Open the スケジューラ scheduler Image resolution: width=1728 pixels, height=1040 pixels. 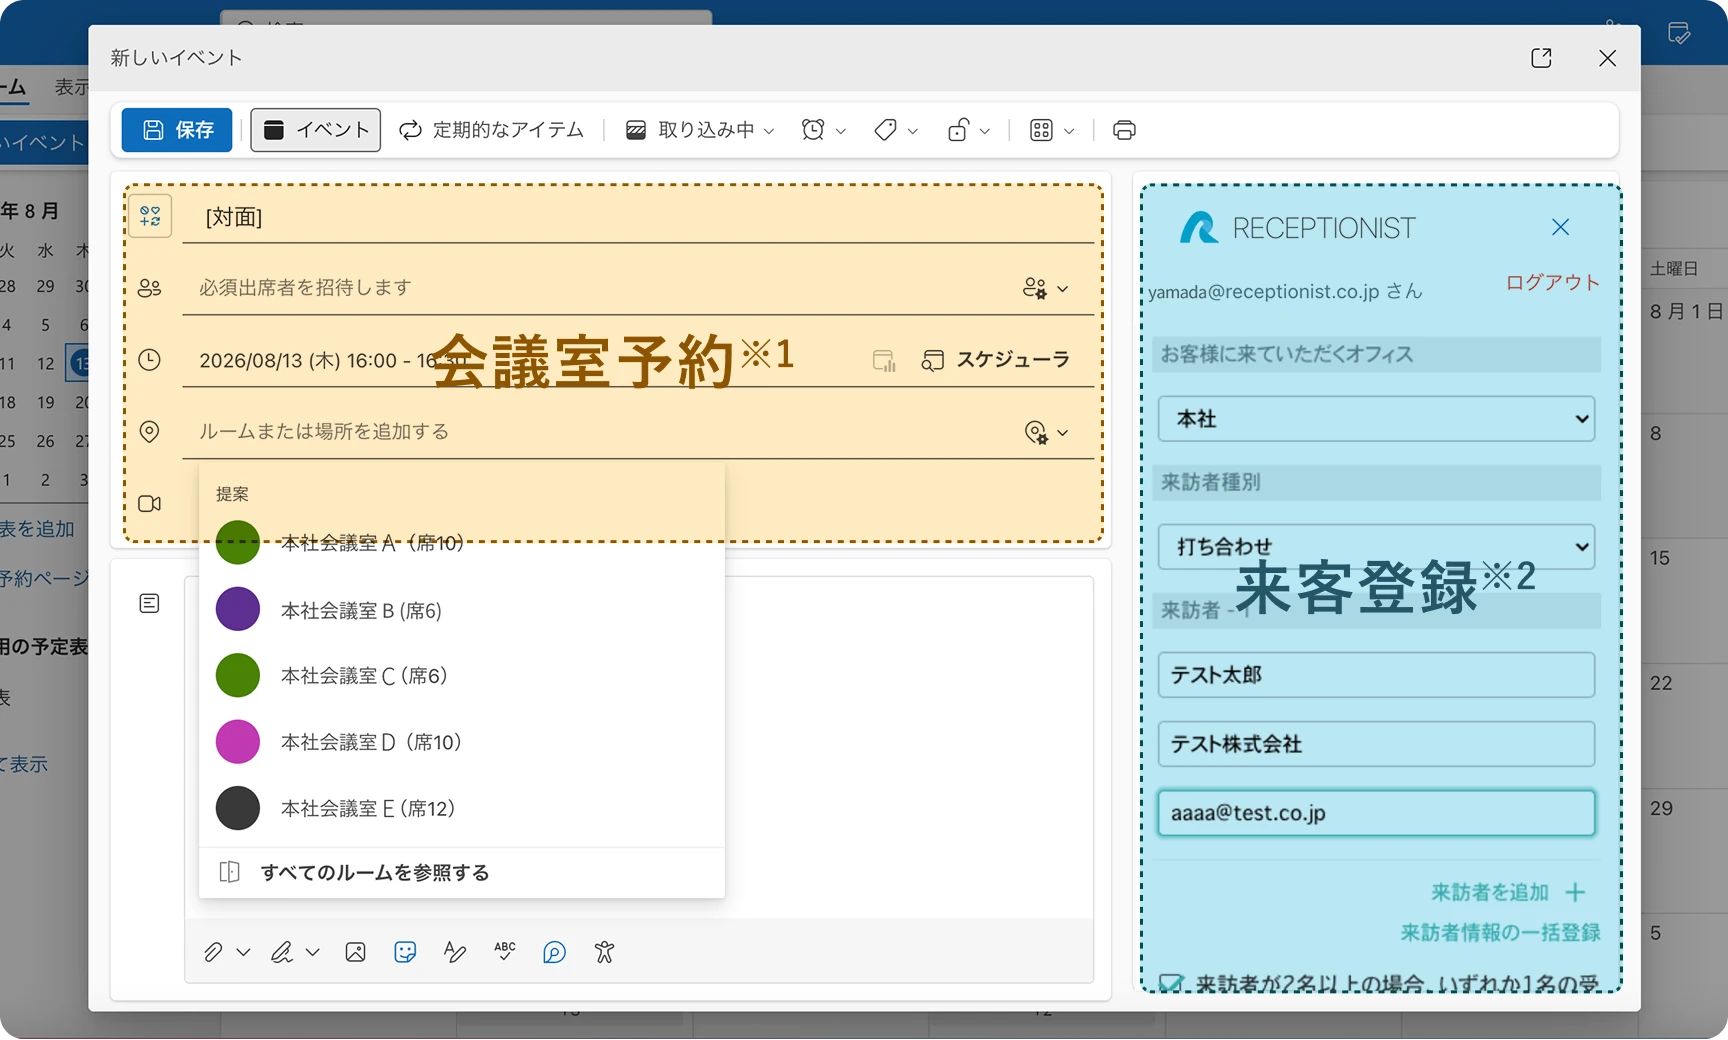995,360
